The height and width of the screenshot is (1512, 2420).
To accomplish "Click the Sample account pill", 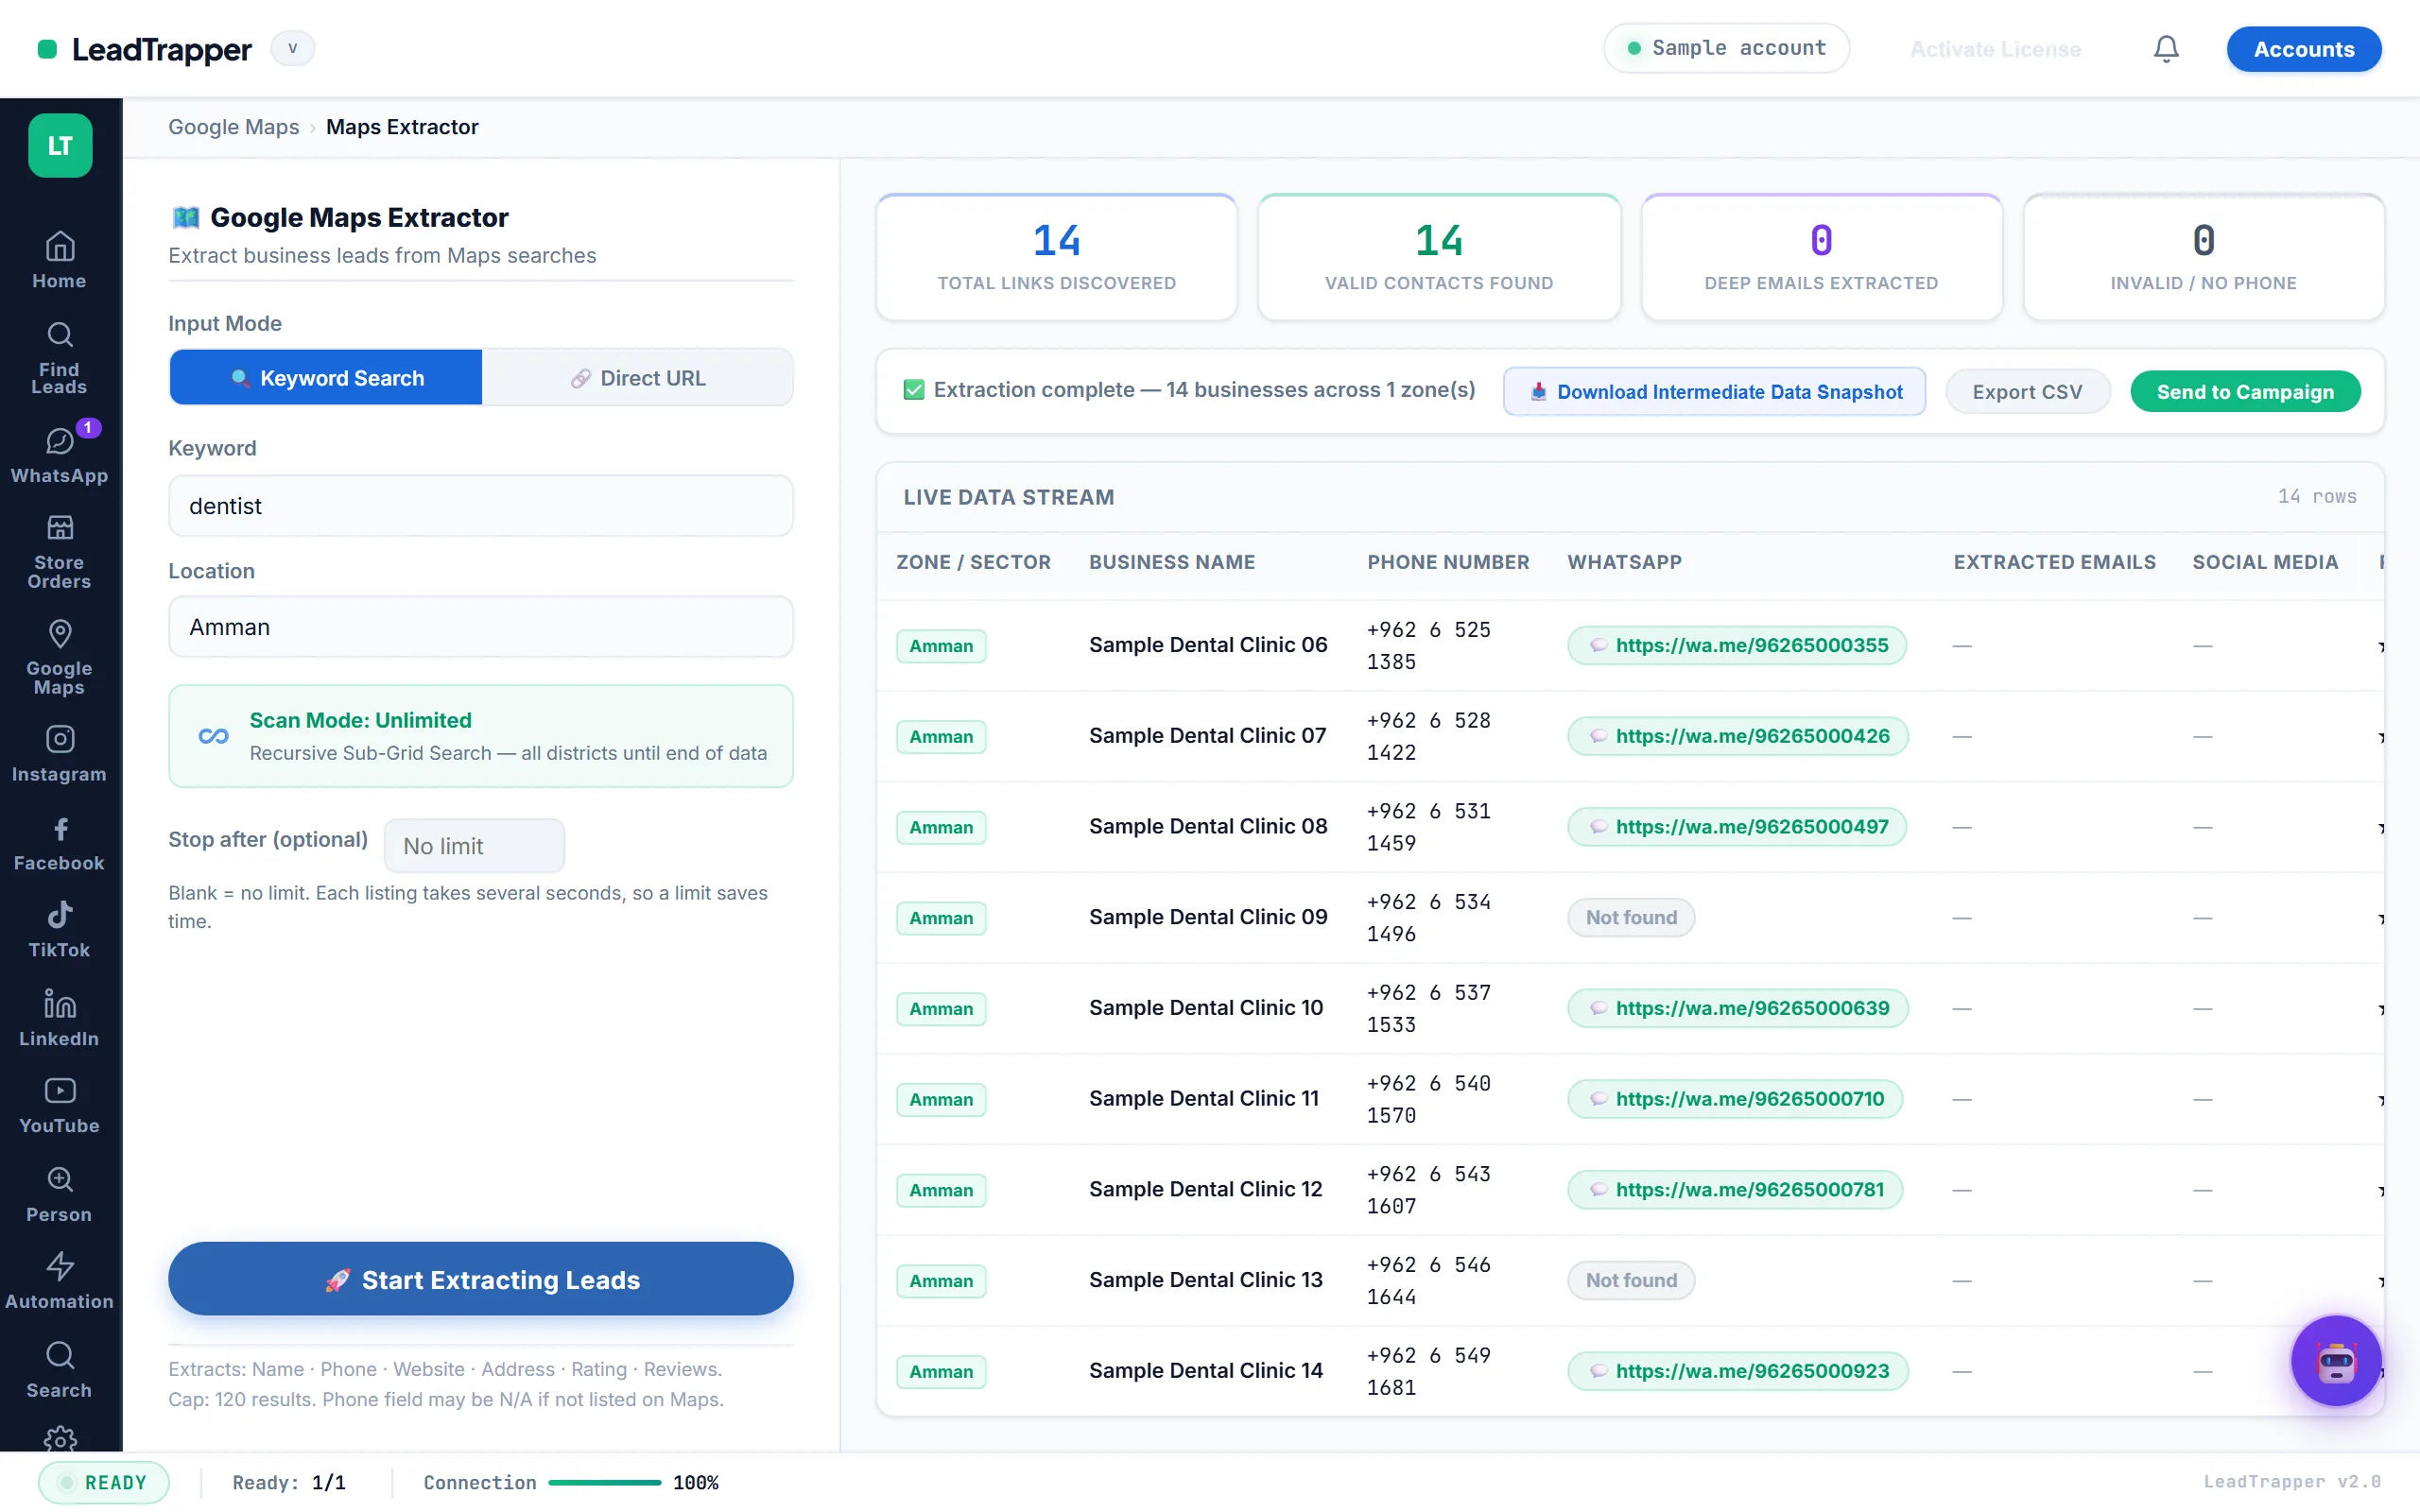I will pos(1726,48).
